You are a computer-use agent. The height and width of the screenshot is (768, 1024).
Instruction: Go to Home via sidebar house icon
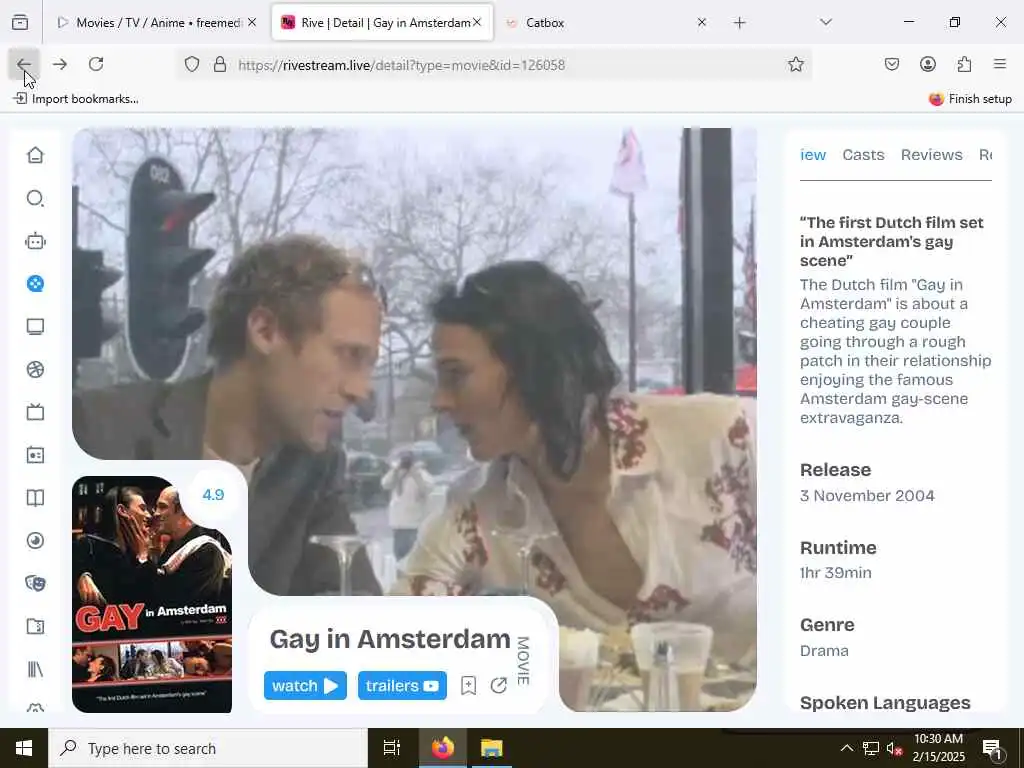tap(35, 155)
